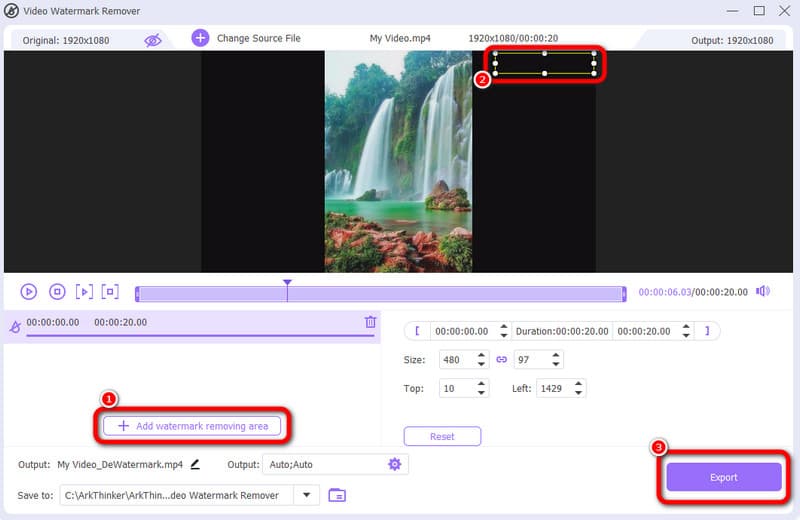Minimize the Video Watermark Remover window
Screen dimensions: 800x520
click(x=733, y=11)
